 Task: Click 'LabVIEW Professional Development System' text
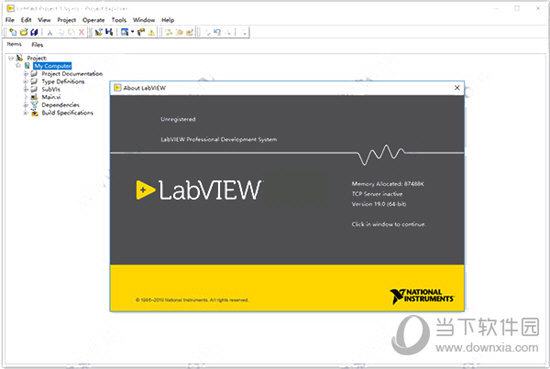tap(219, 139)
